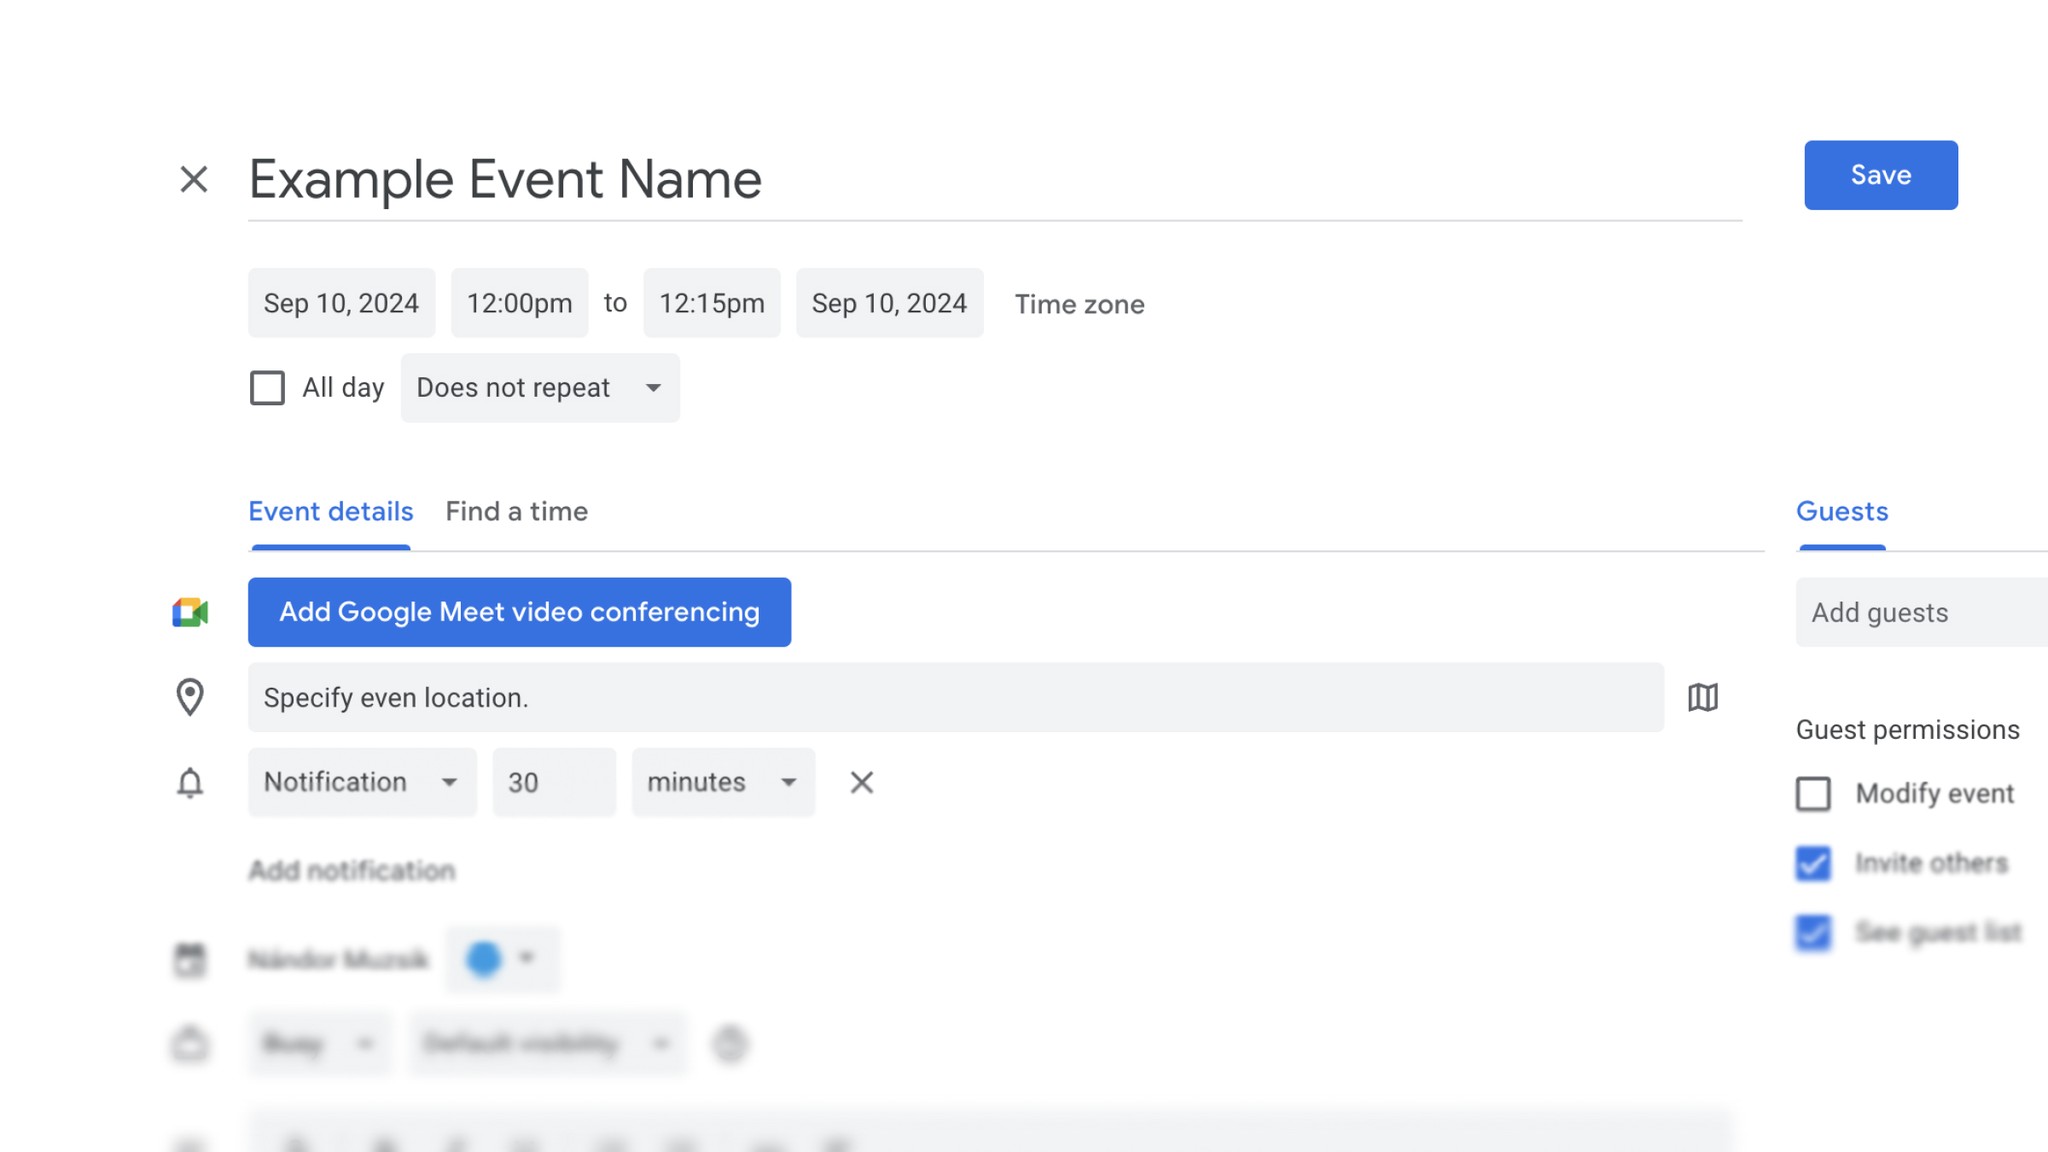Remove the 30 minutes notification

[x=861, y=782]
